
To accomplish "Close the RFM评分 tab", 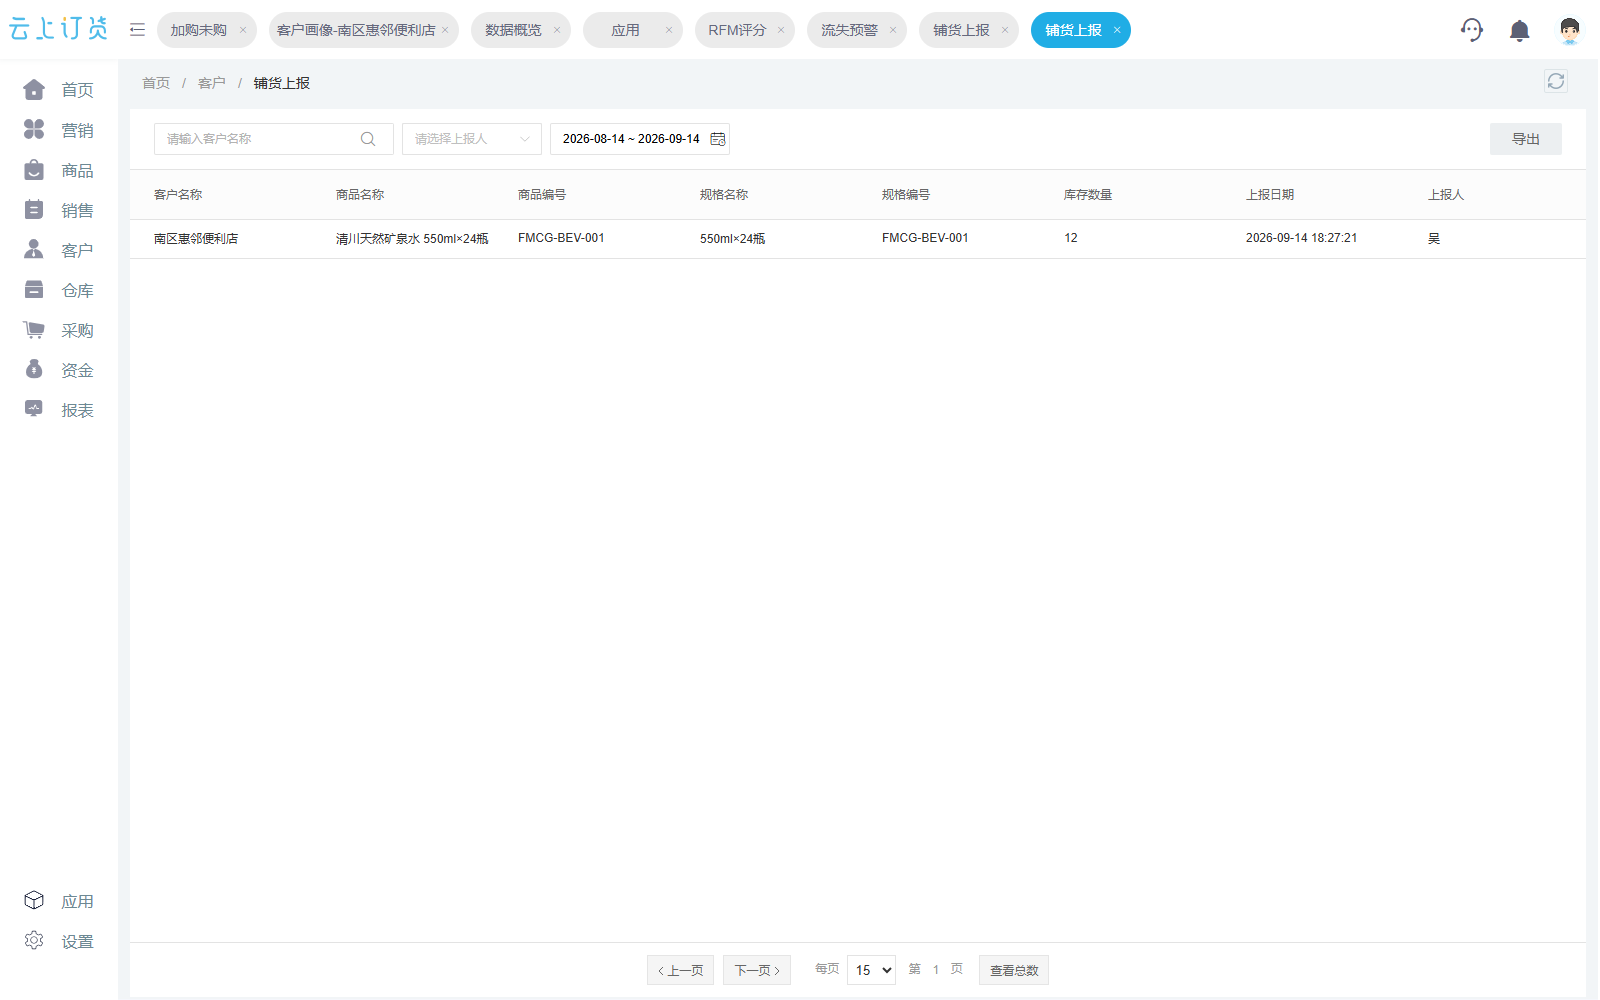I will click(781, 30).
